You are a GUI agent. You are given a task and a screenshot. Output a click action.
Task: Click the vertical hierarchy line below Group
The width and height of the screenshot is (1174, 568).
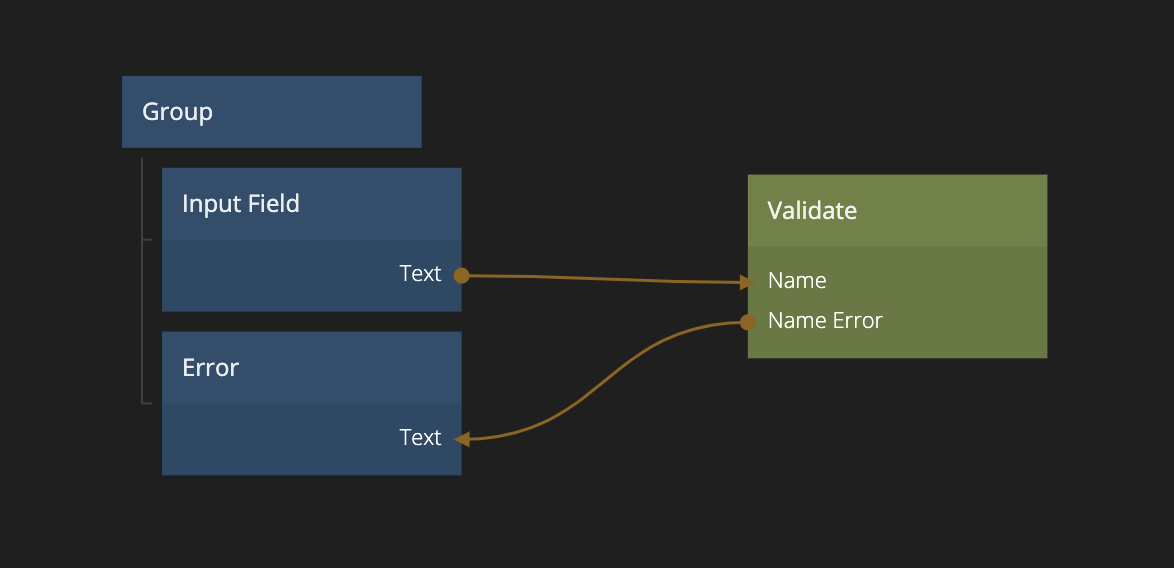(x=142, y=320)
